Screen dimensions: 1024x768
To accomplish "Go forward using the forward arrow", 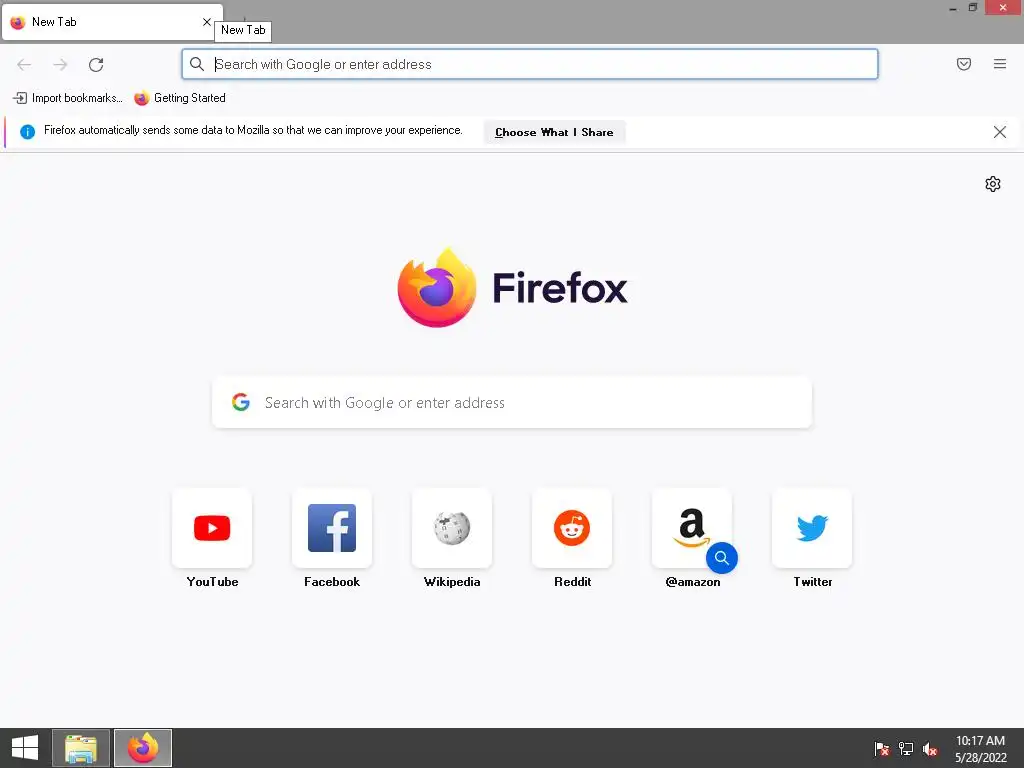I will click(60, 65).
